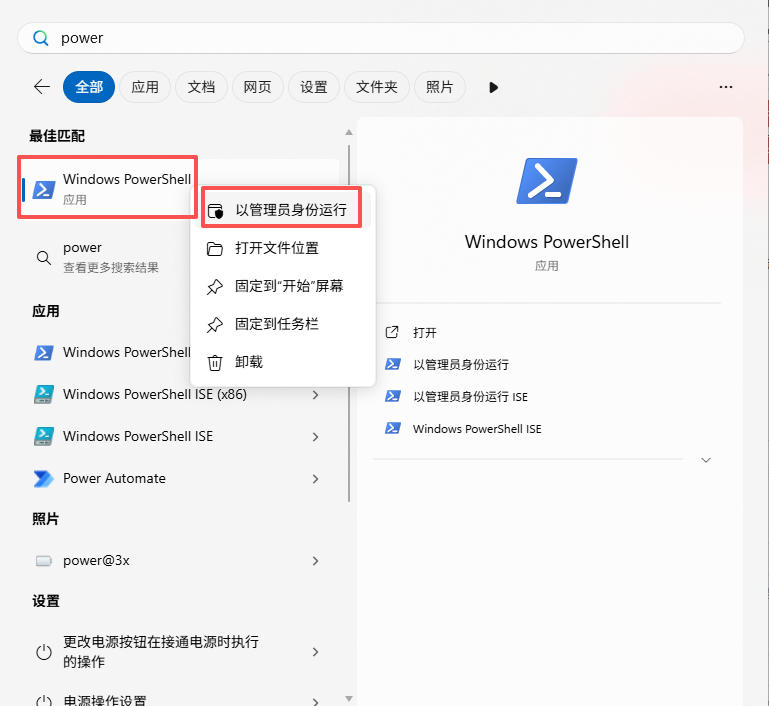Open the three-dots options menu

click(x=726, y=87)
